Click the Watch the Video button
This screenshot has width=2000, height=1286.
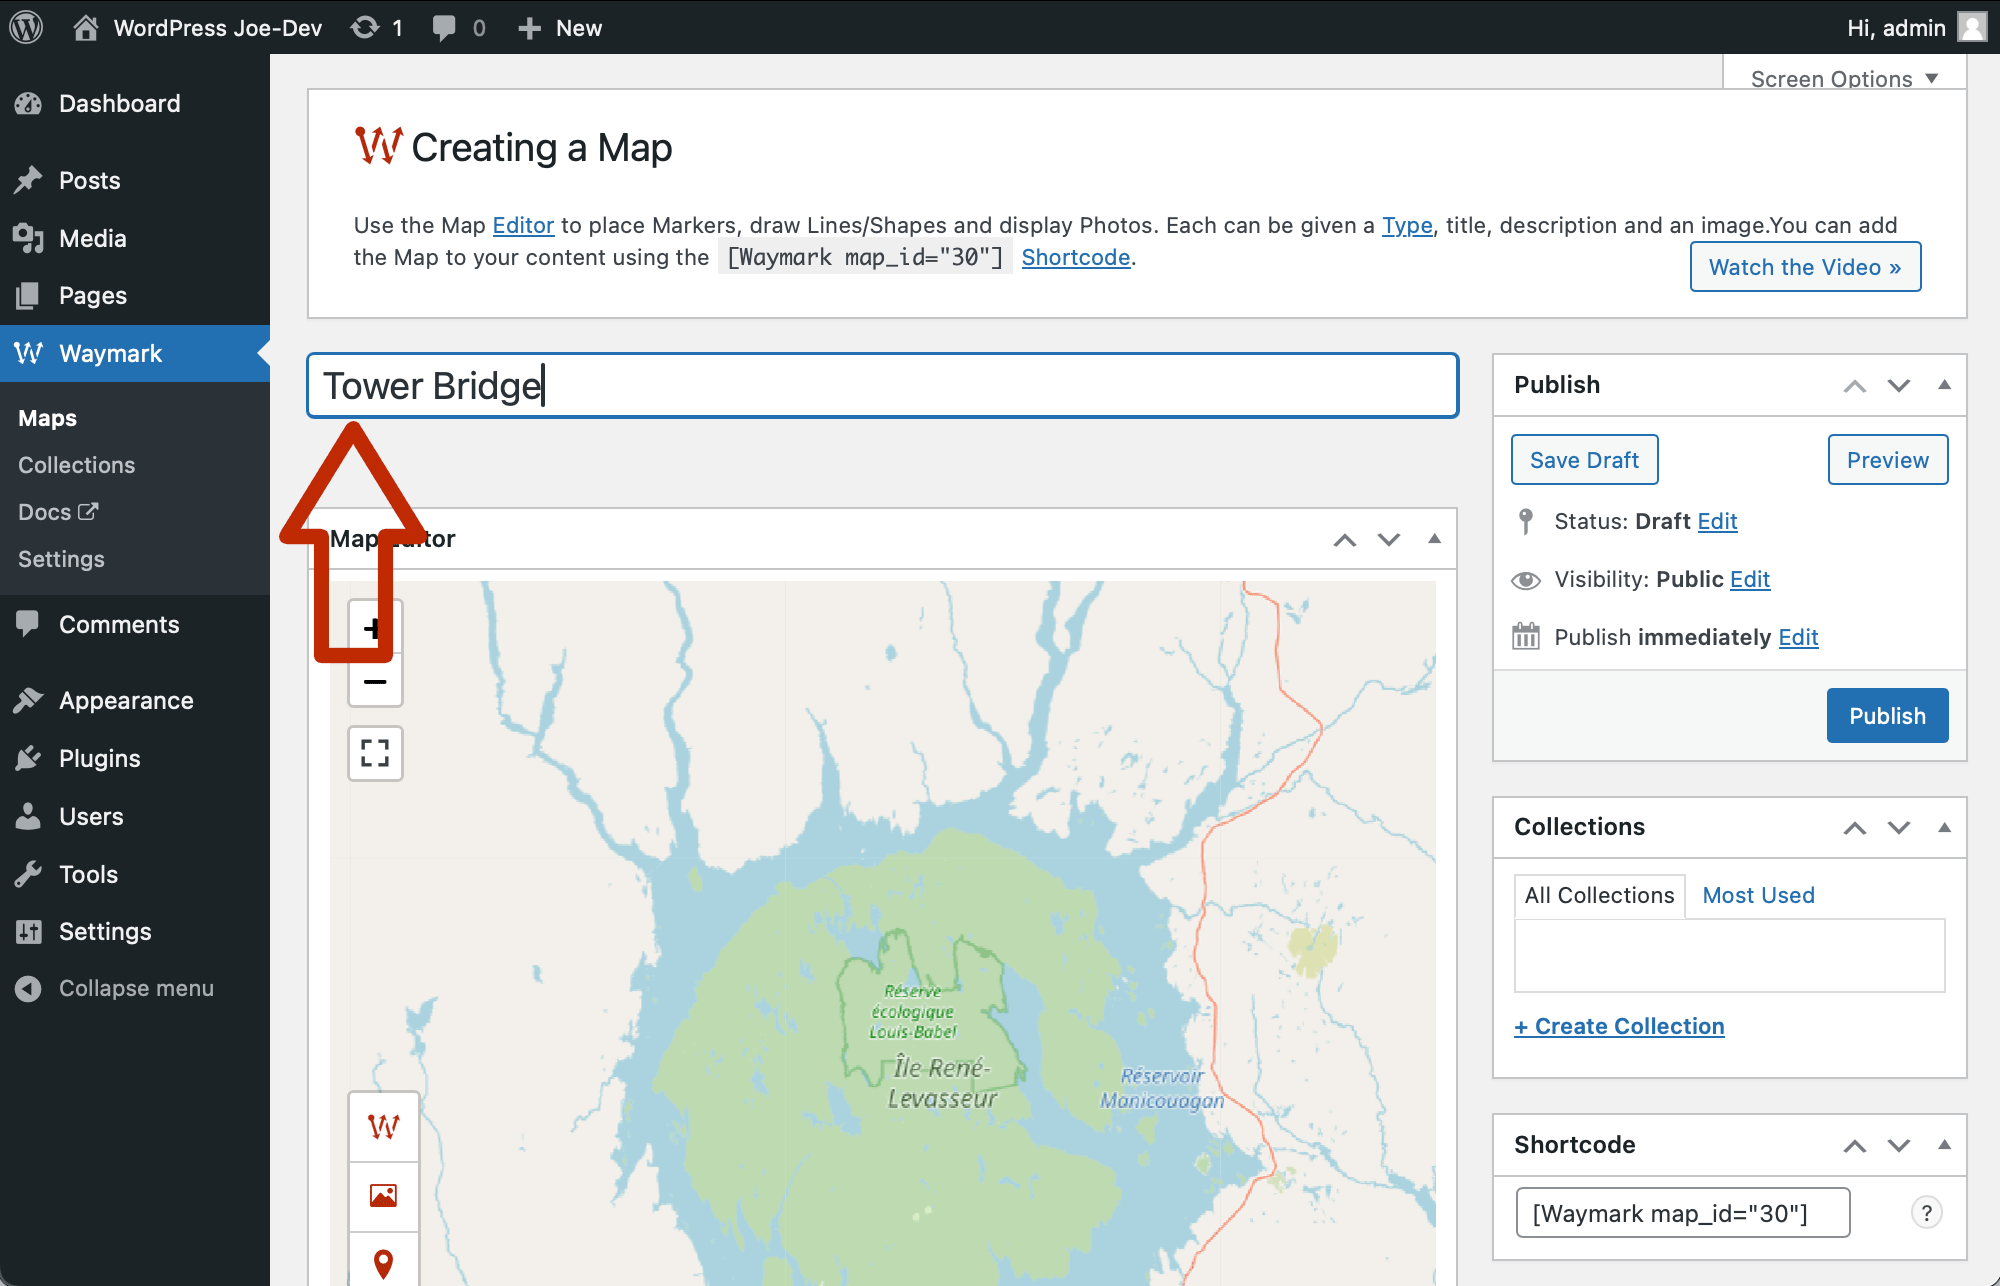tap(1804, 267)
